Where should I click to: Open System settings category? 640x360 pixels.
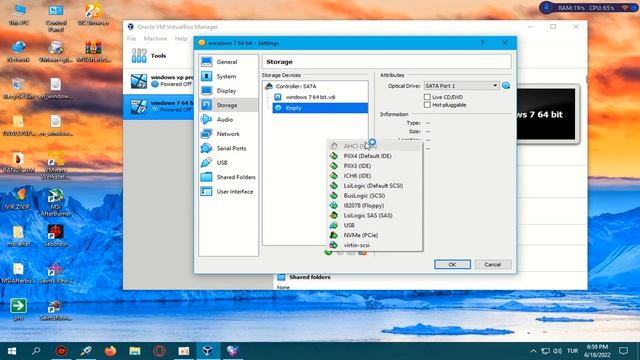tap(228, 76)
